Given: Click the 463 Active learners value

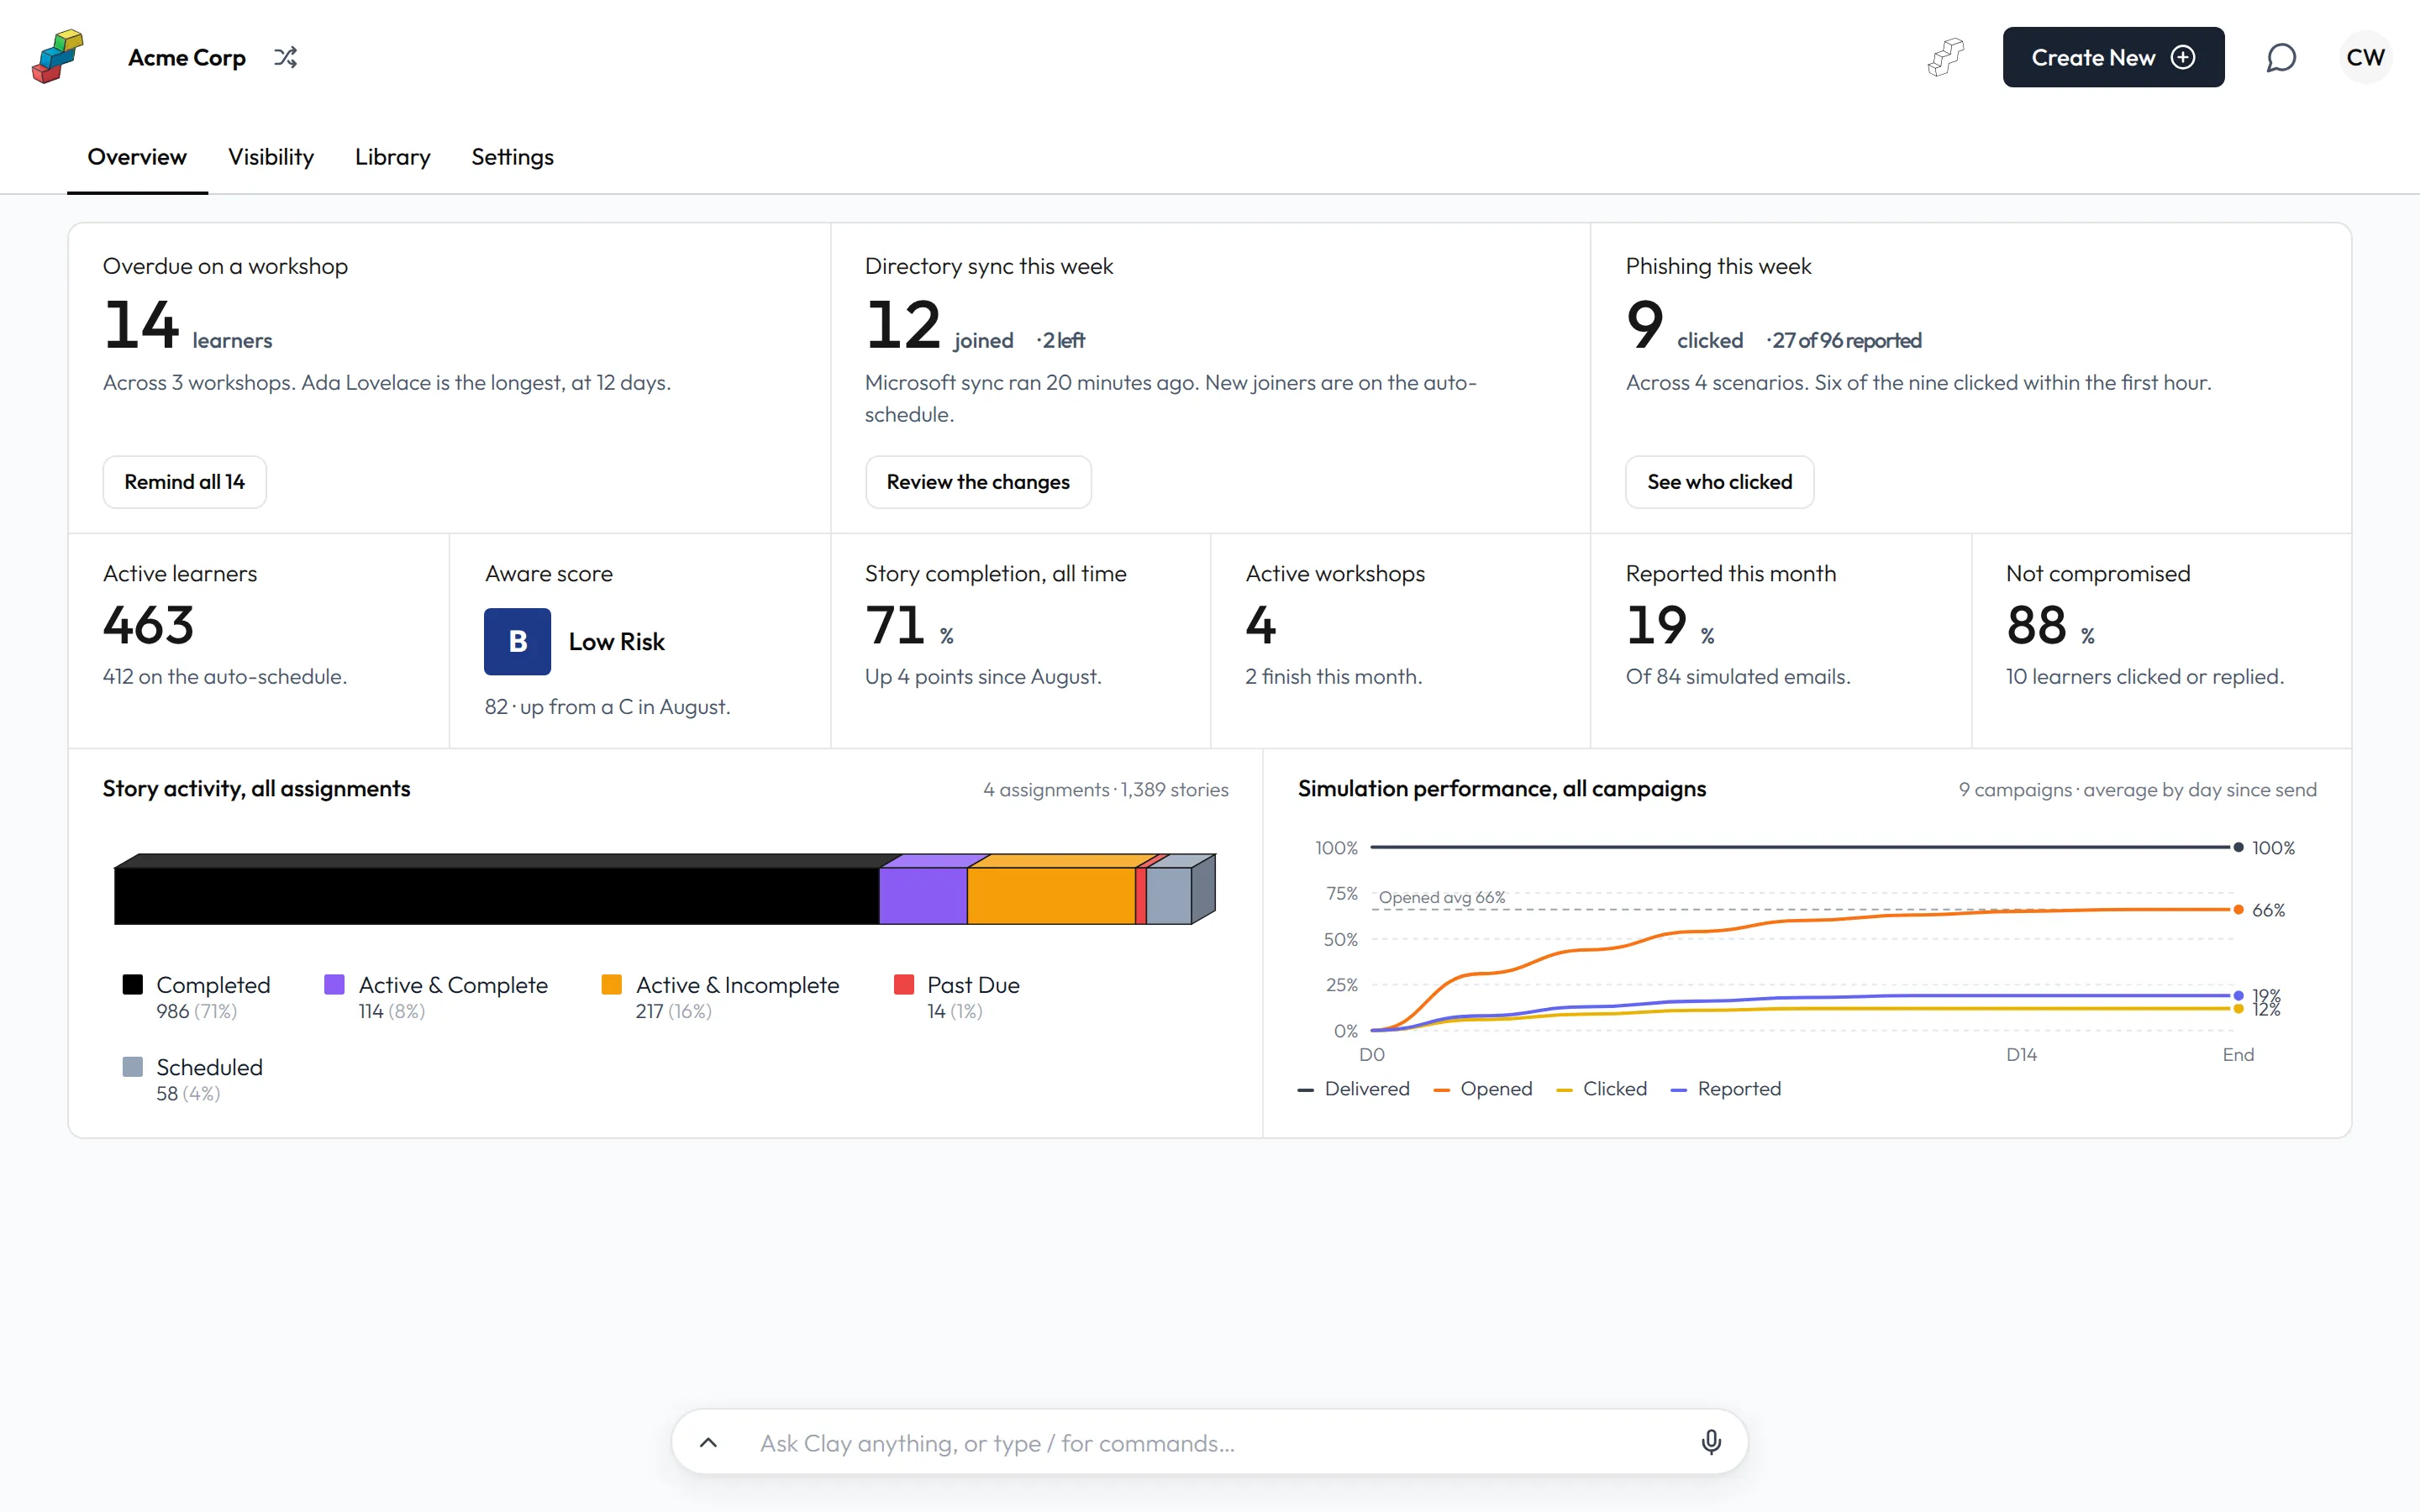Looking at the screenshot, I should tap(148, 625).
